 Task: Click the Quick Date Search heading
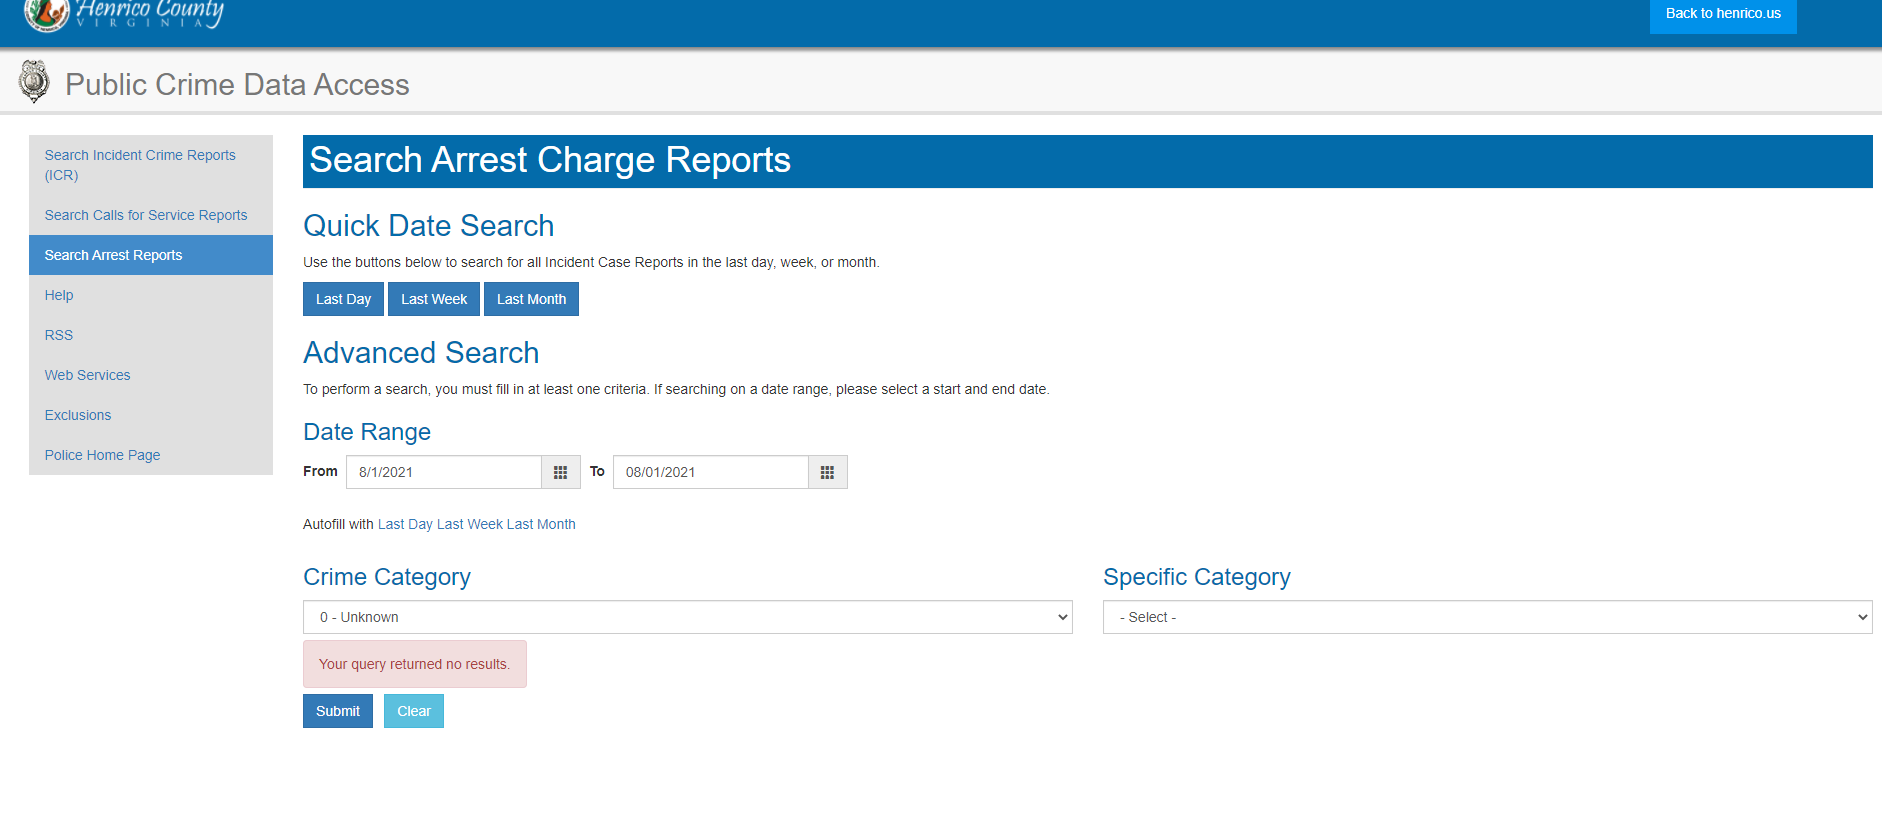[x=428, y=226]
